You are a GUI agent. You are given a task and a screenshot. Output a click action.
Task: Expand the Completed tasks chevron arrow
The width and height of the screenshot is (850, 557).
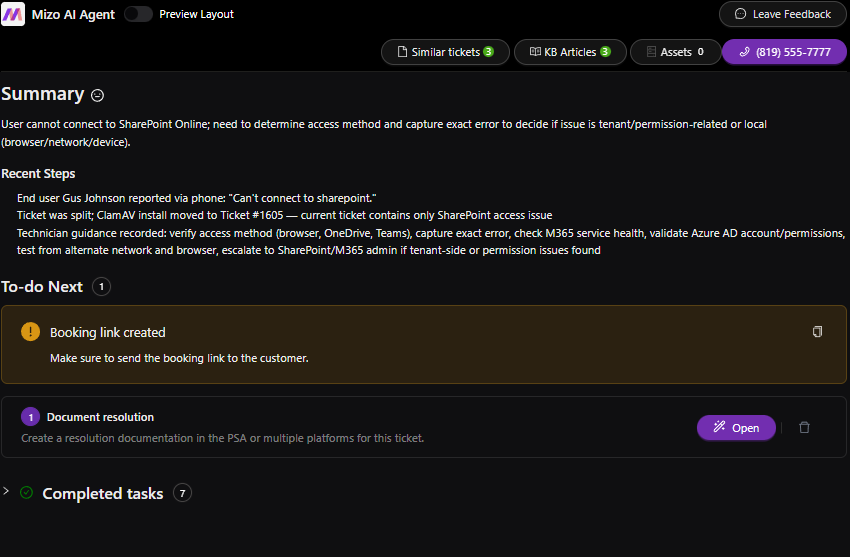pyautogui.click(x=7, y=492)
